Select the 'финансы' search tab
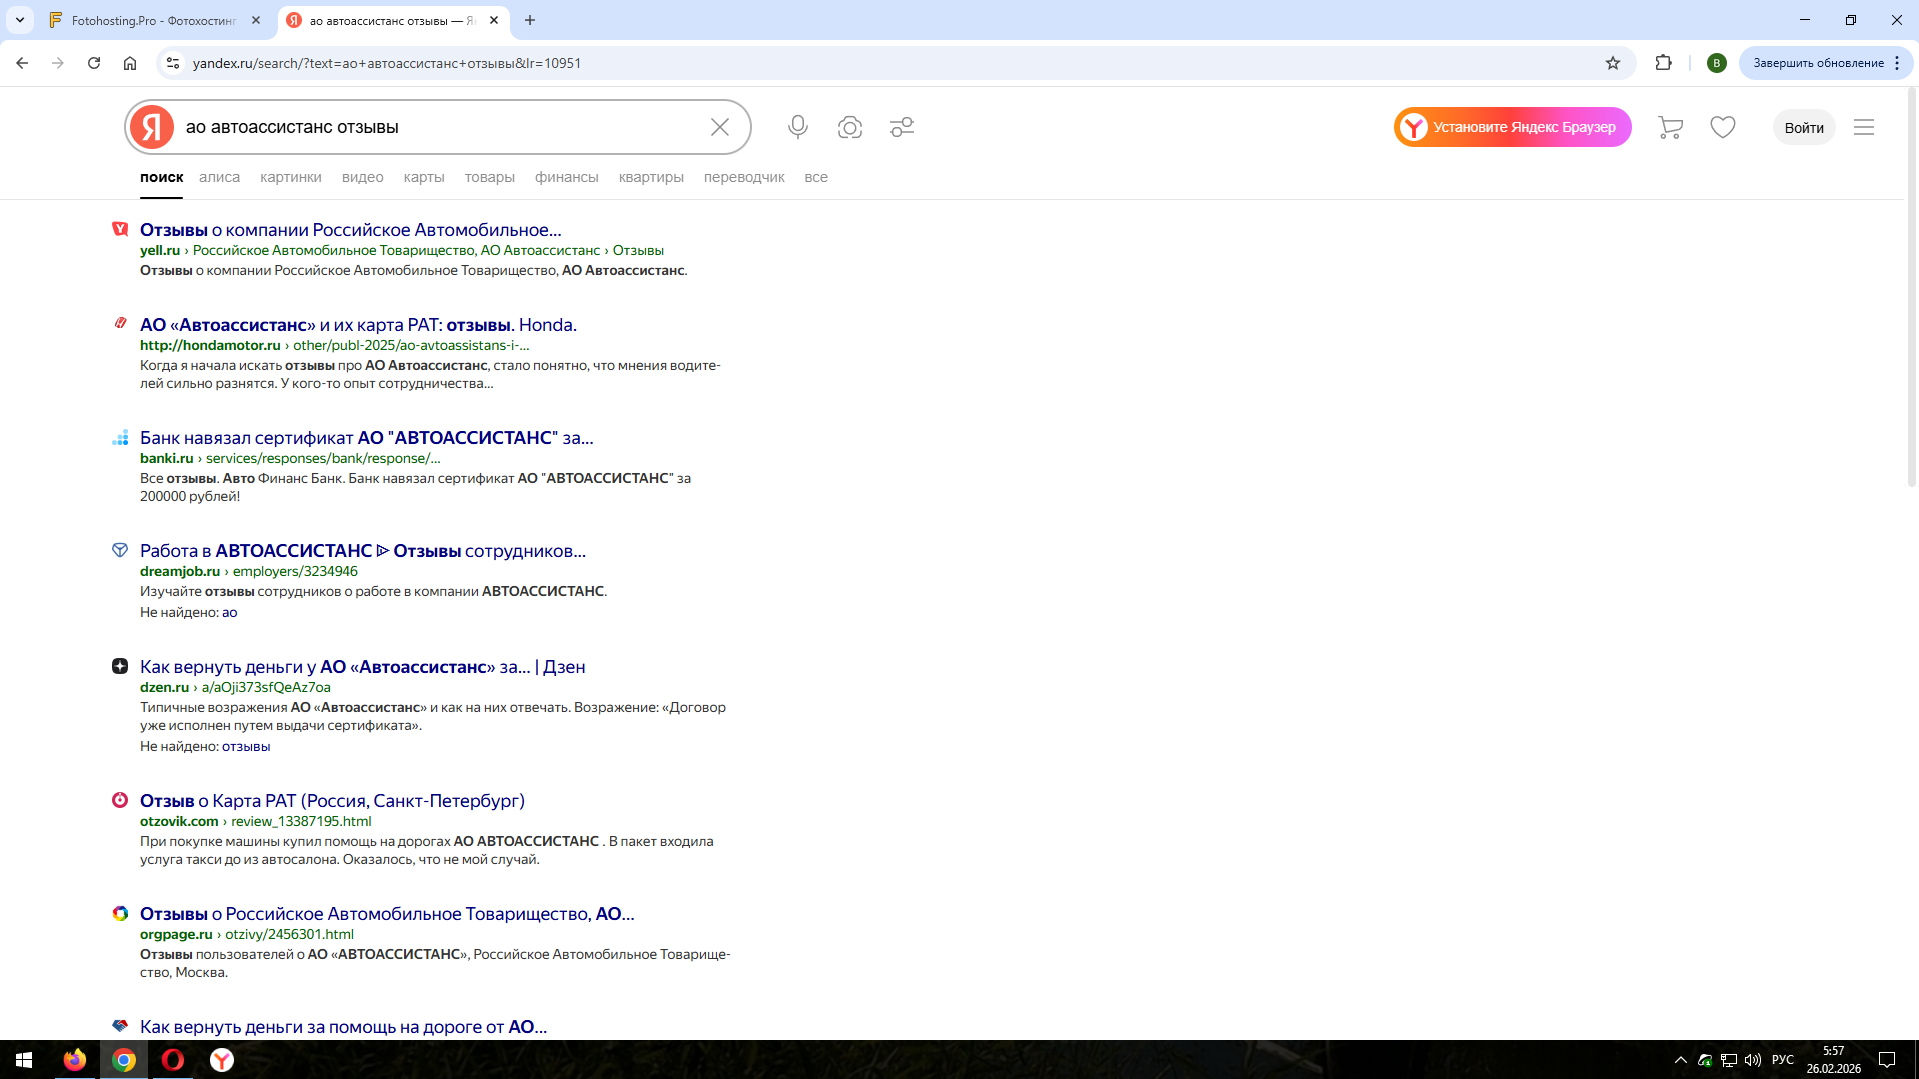Viewport: 1919px width, 1079px height. (x=567, y=177)
